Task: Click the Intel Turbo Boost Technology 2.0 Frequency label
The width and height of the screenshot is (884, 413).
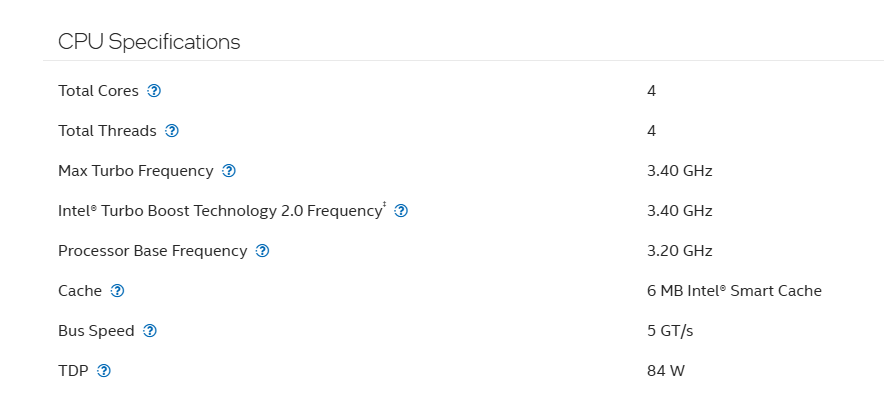Action: click(220, 211)
